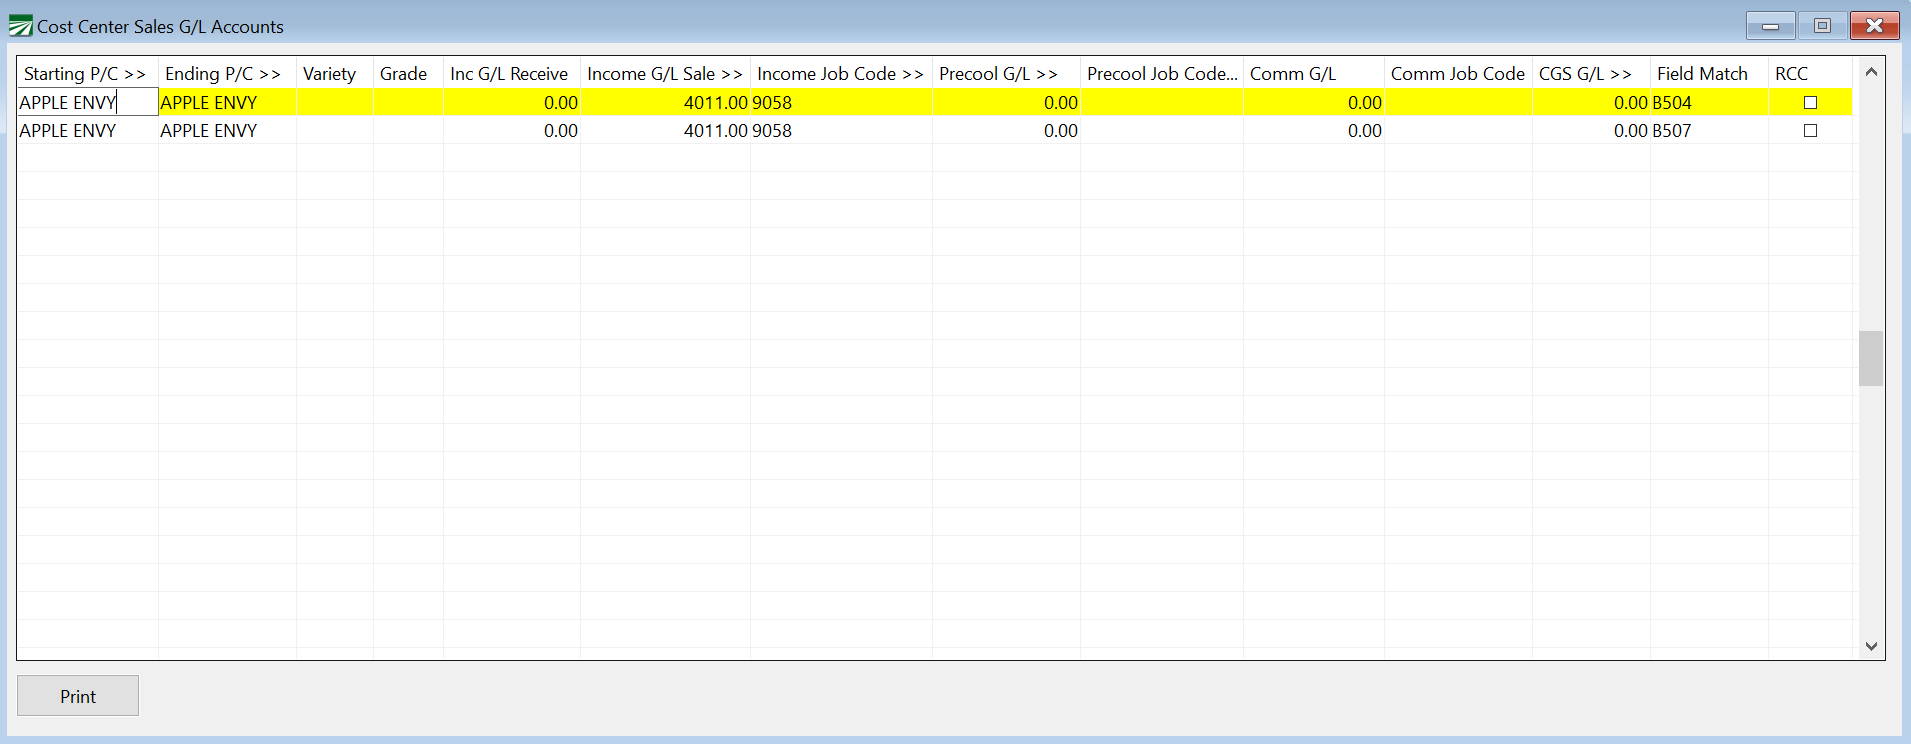Click the vertical scrollbar thumb
This screenshot has height=744, width=1911.
pyautogui.click(x=1871, y=358)
